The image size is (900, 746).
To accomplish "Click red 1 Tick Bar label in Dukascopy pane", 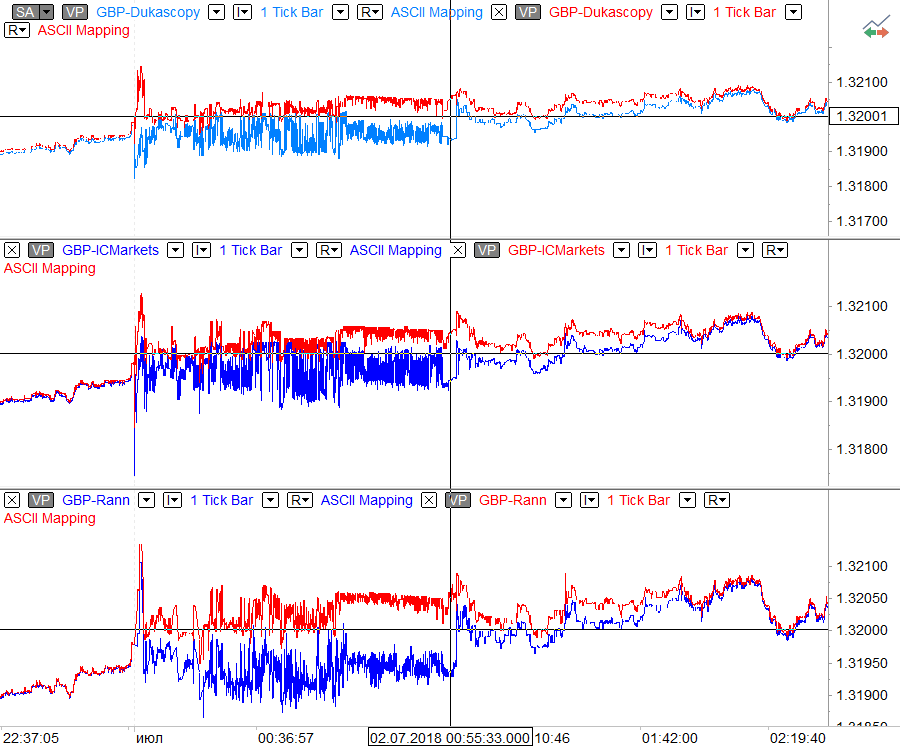I will pos(744,12).
